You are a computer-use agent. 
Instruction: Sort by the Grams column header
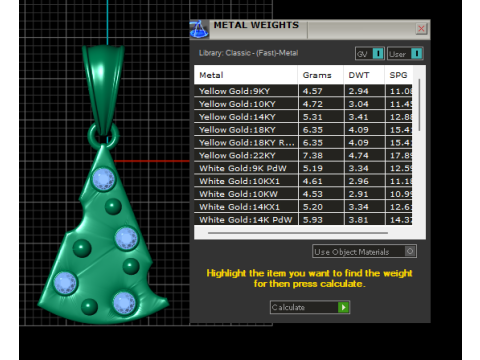(321, 75)
